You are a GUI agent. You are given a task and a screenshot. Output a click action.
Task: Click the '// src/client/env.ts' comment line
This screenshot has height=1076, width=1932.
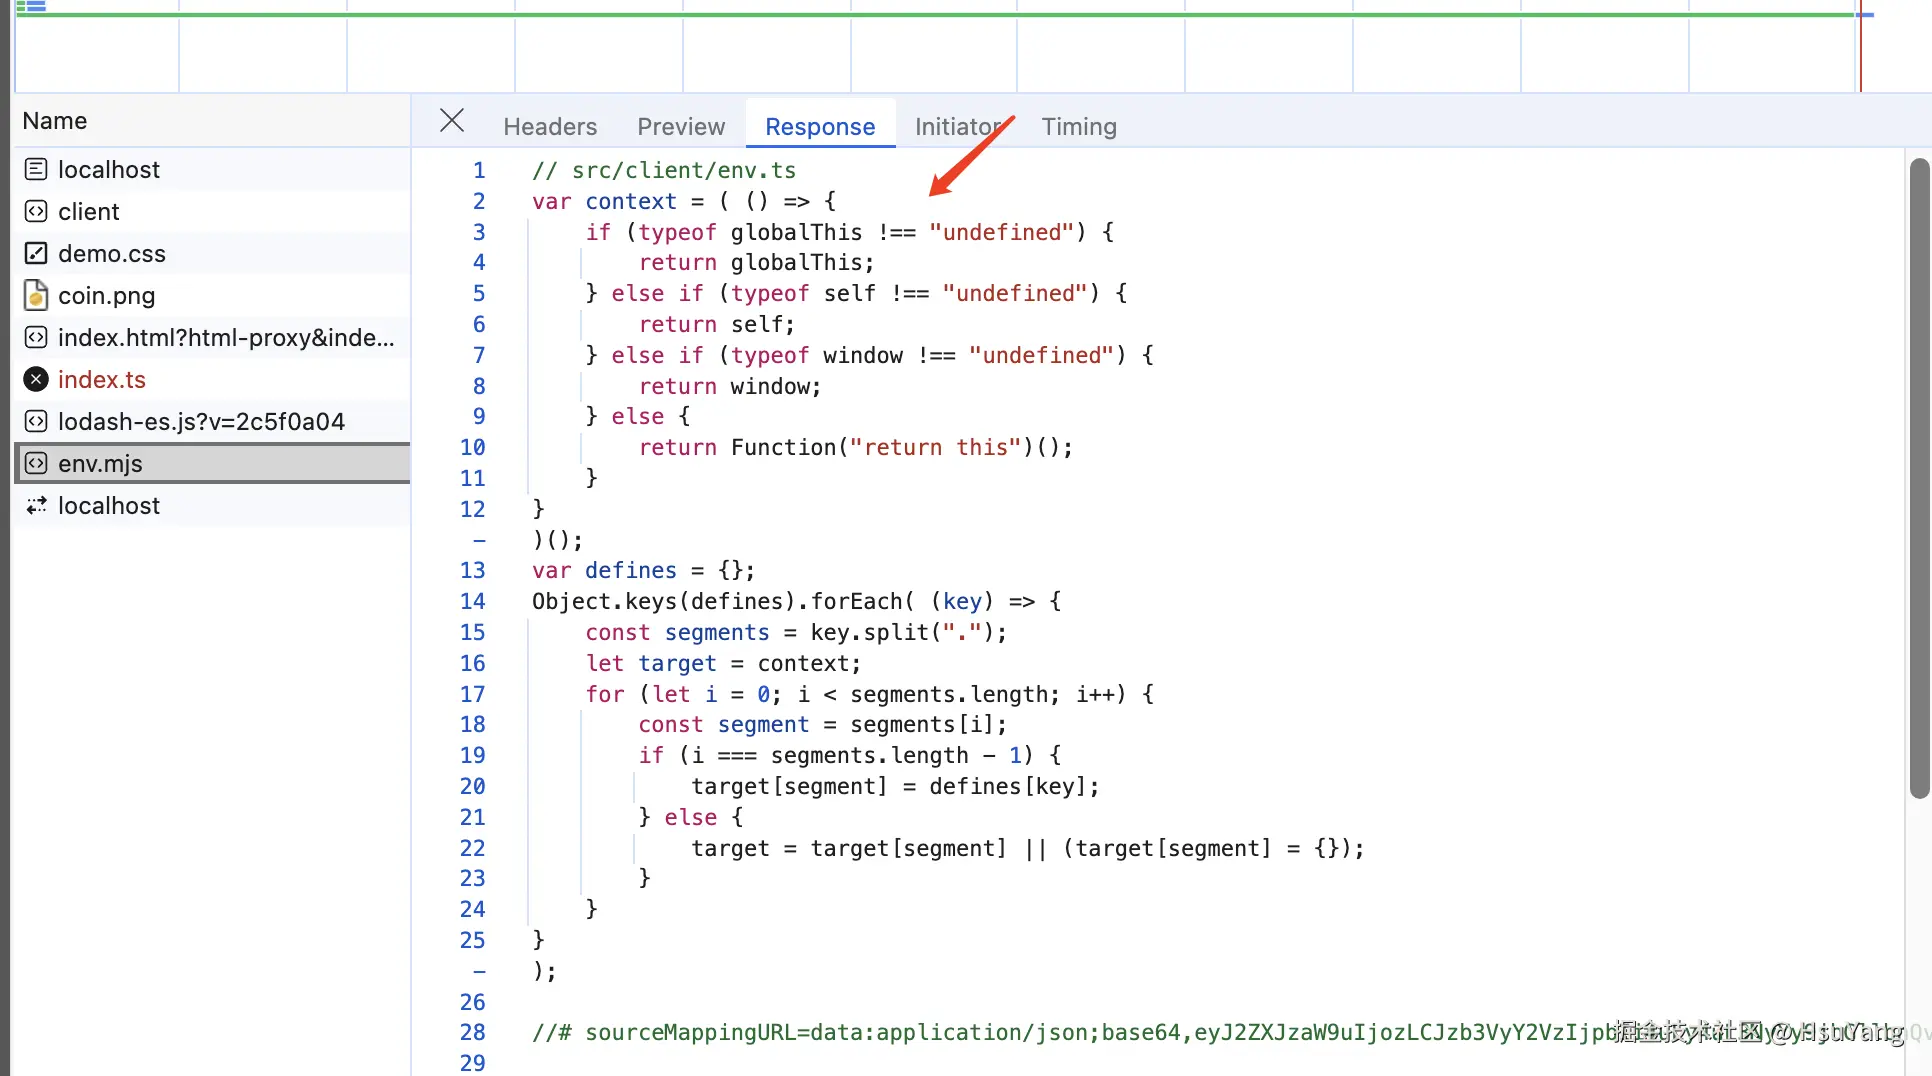tap(664, 170)
